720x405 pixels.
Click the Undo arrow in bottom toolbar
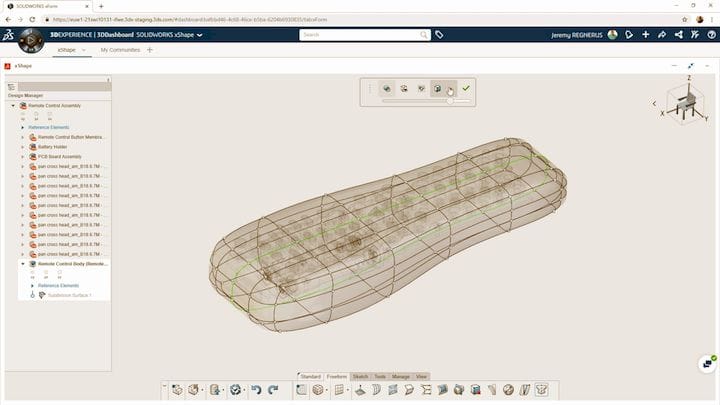click(257, 389)
